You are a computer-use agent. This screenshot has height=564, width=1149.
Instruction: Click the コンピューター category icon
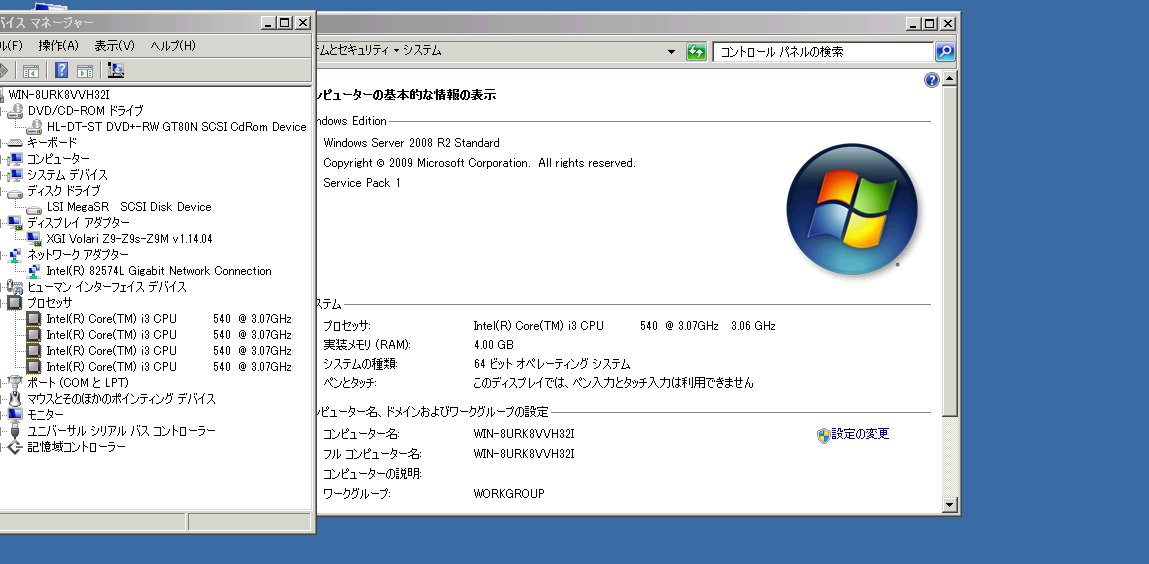point(15,159)
